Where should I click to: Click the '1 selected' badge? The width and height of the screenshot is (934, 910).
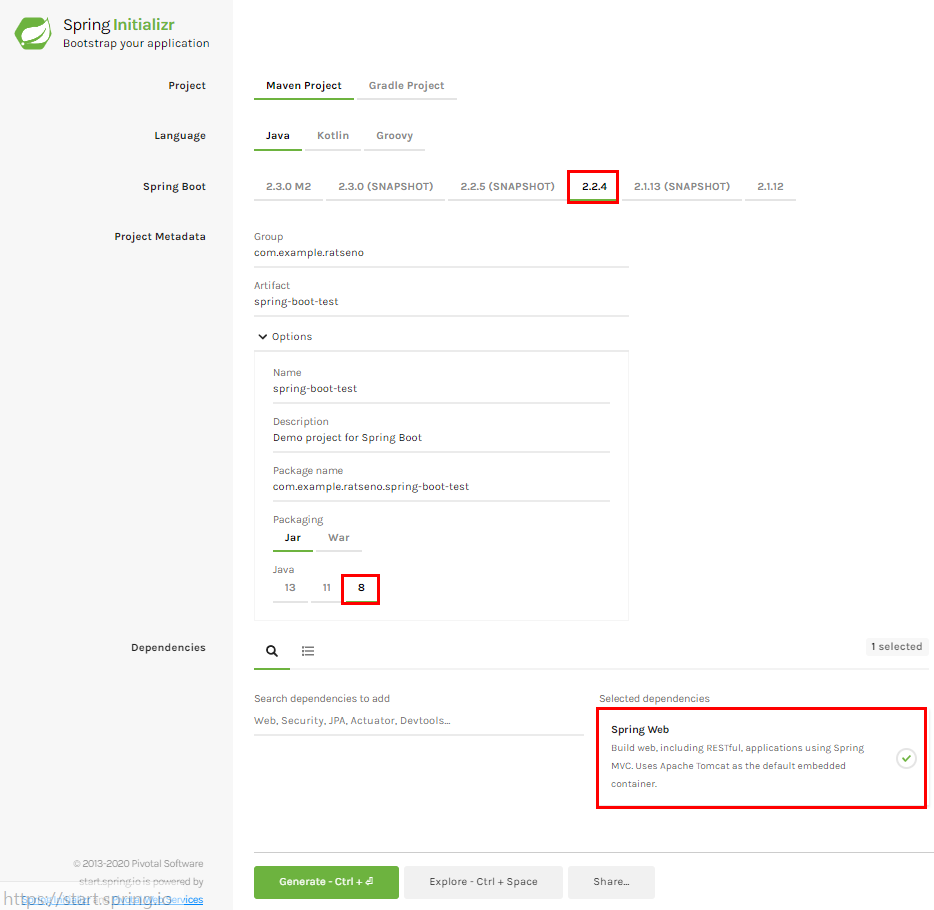click(x=896, y=647)
